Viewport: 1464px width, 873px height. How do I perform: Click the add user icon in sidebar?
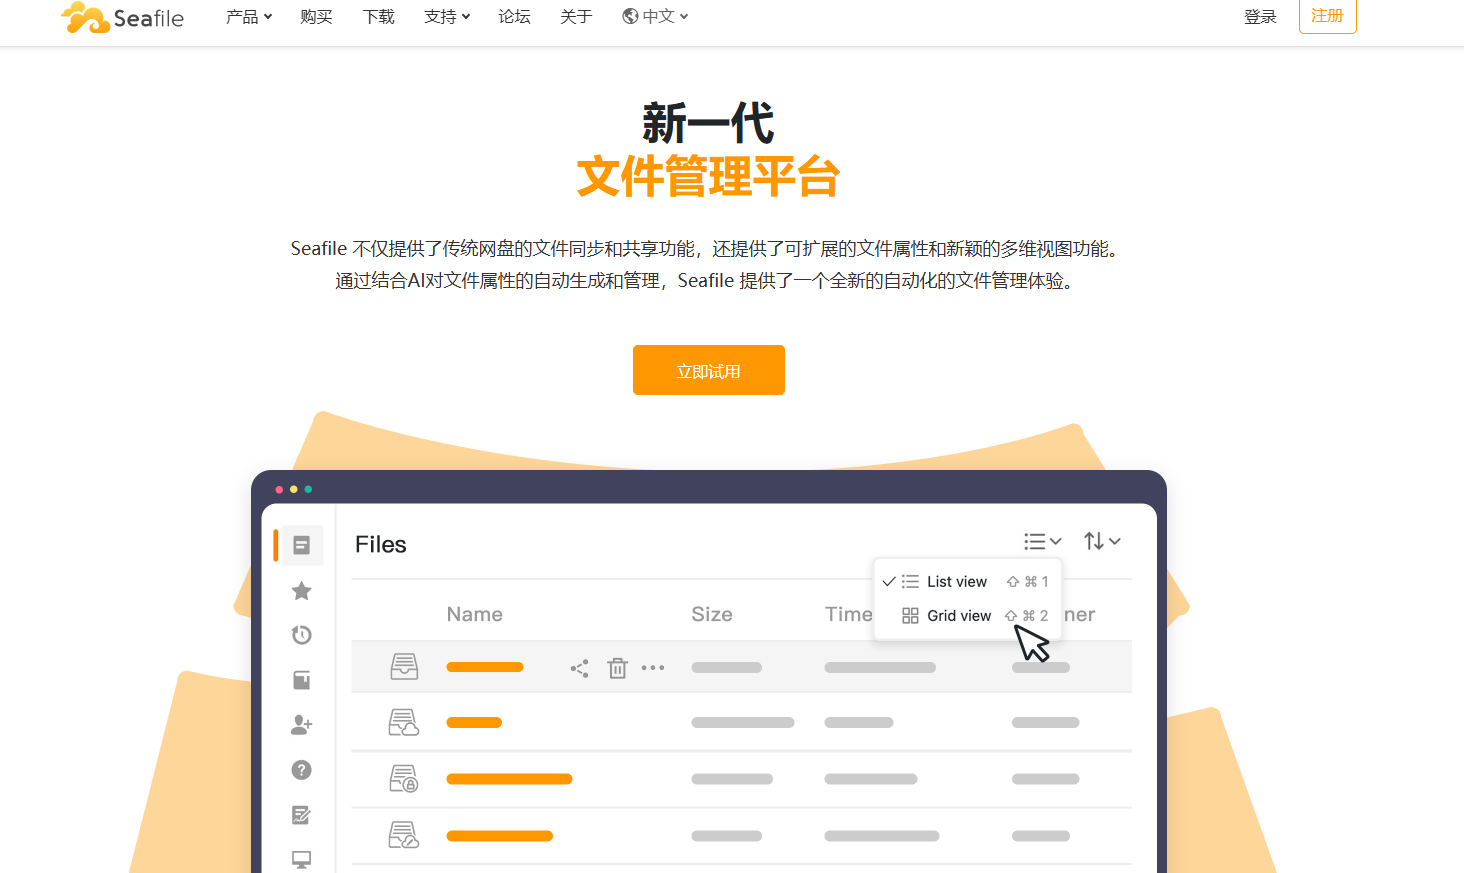pos(301,725)
